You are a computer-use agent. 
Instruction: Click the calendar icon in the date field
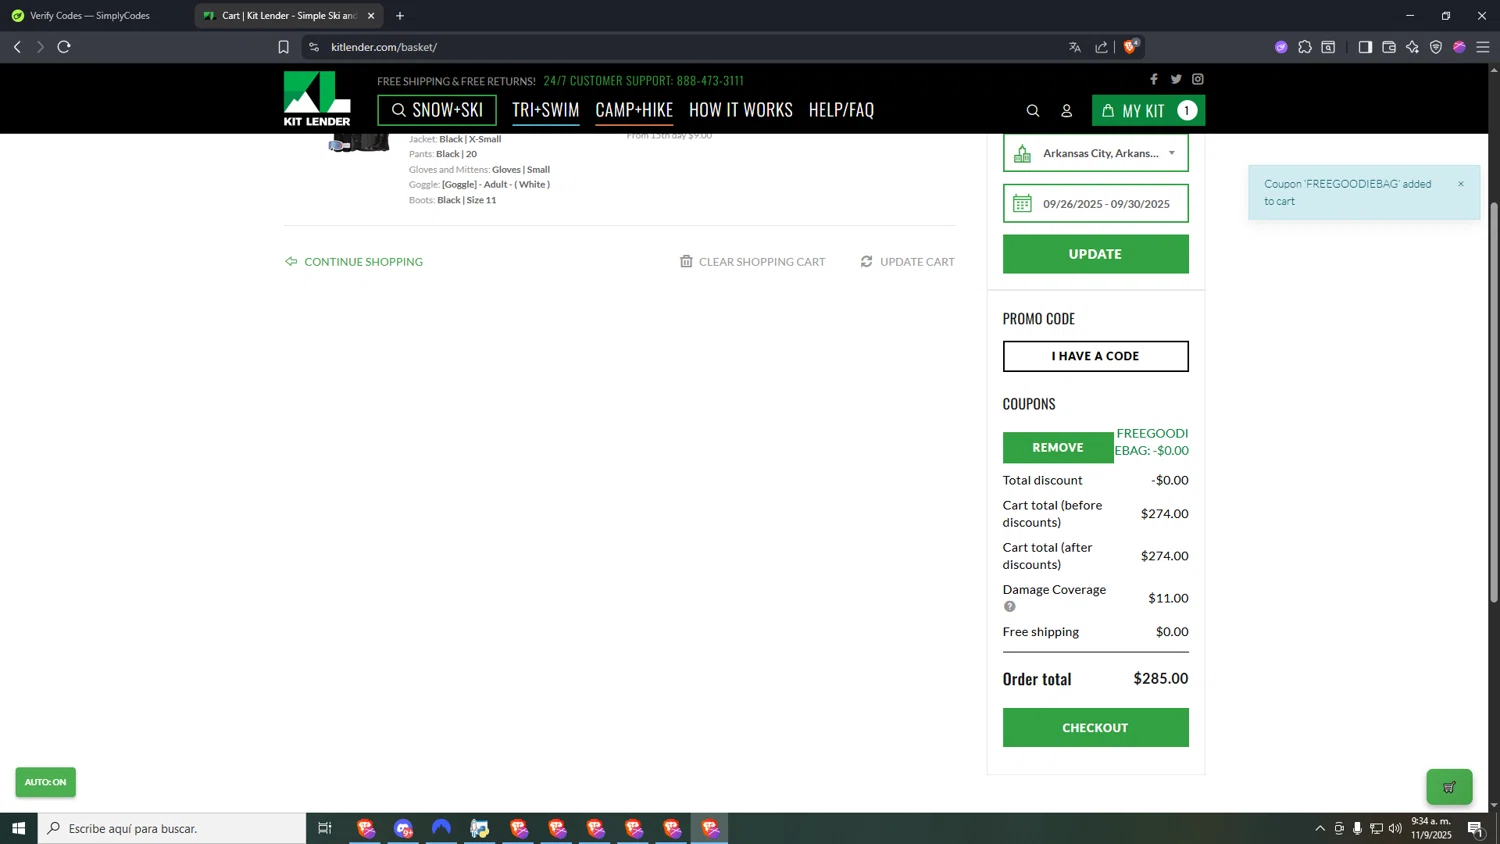click(x=1022, y=203)
